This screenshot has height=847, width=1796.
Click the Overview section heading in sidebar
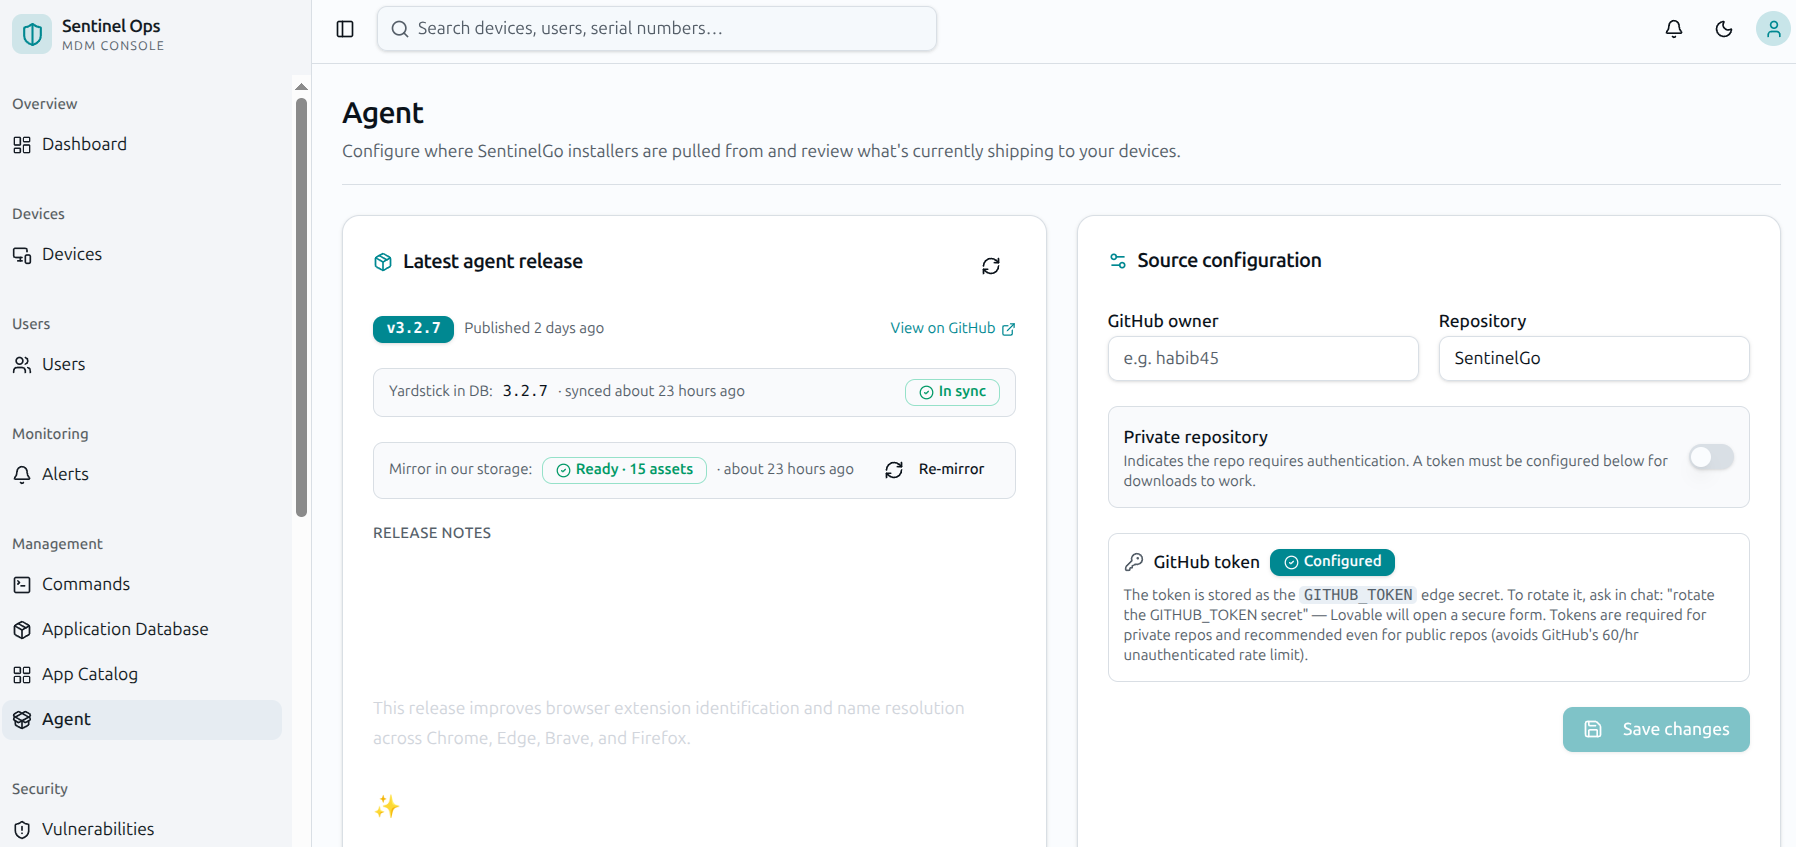[44, 104]
